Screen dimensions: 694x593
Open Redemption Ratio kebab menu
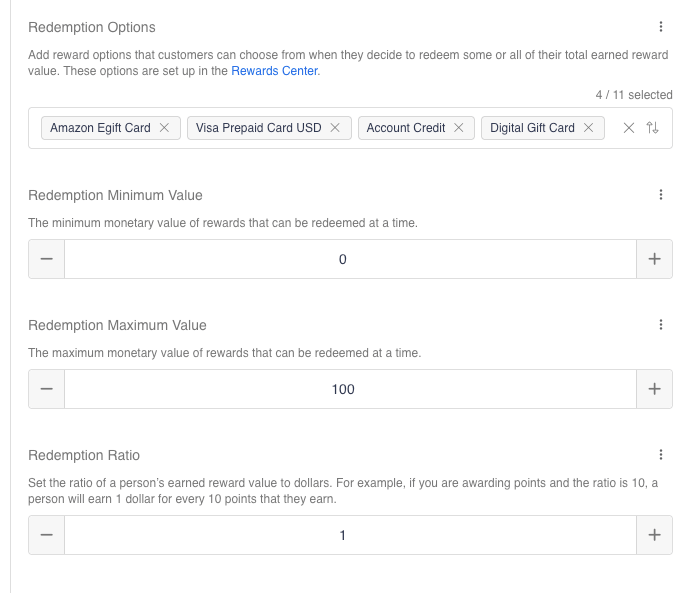coord(661,454)
